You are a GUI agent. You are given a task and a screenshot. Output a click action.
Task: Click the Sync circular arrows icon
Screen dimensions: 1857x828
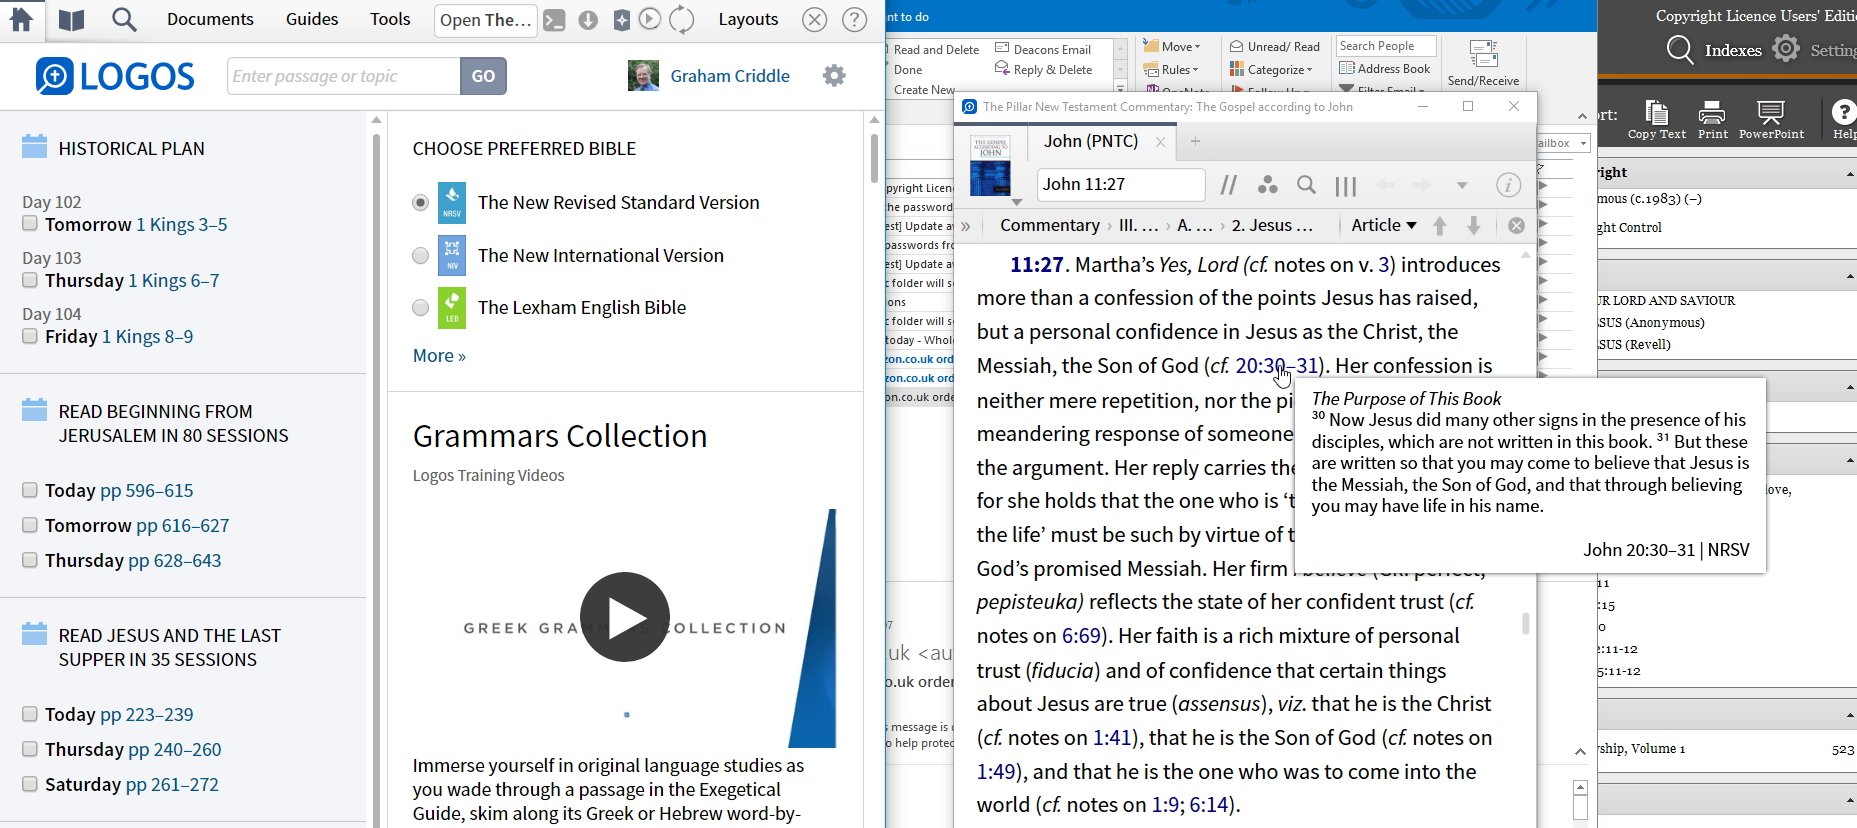click(682, 19)
